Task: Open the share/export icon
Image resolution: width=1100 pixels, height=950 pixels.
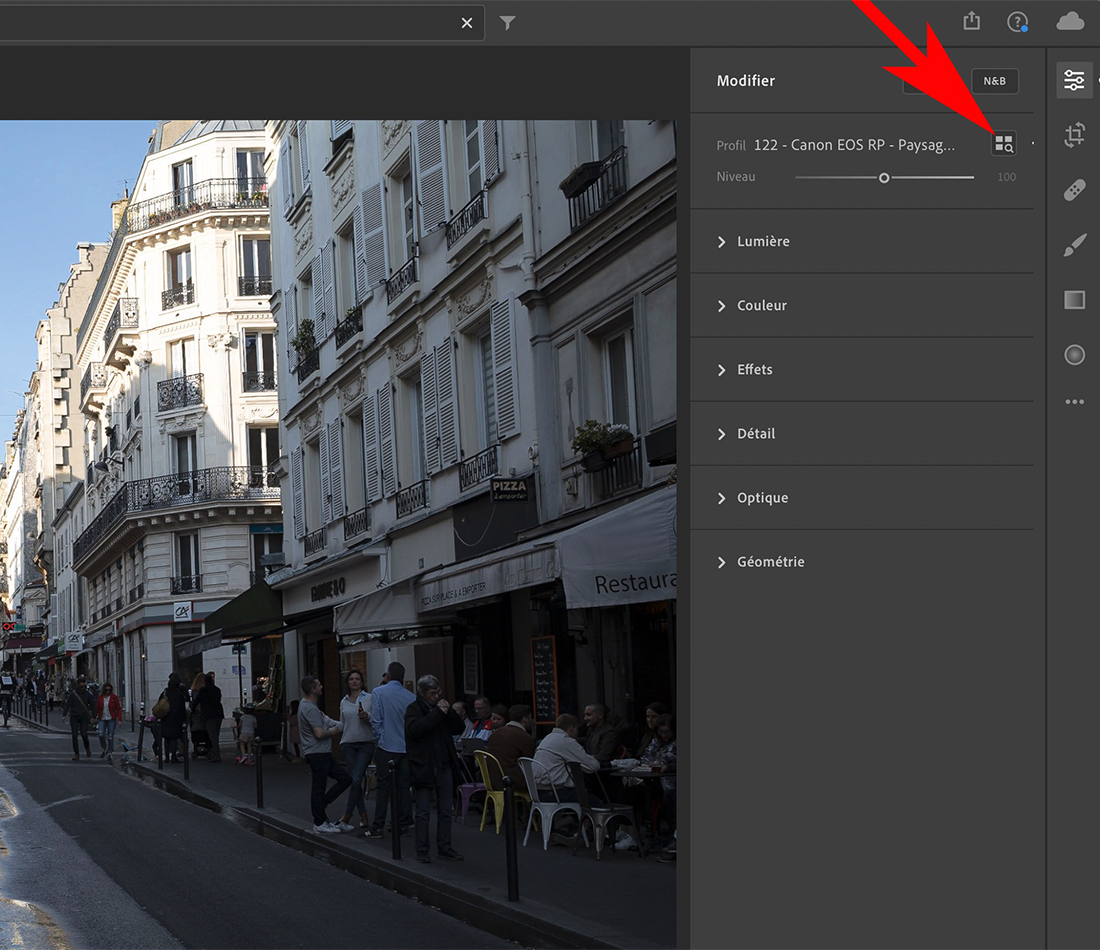Action: (x=971, y=22)
